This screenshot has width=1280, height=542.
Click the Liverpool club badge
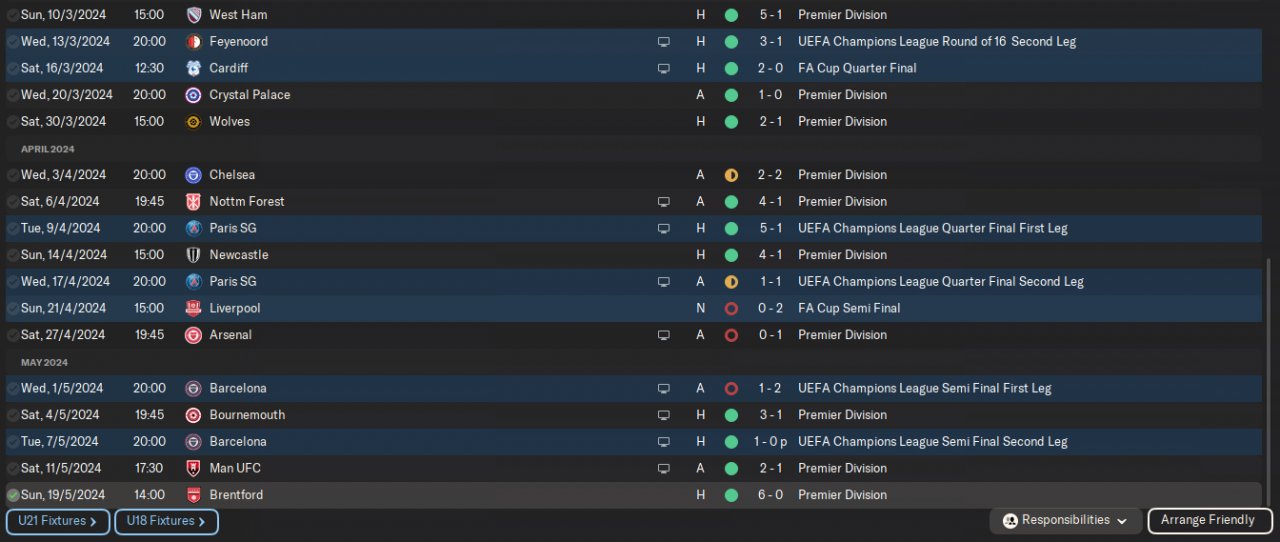(193, 308)
